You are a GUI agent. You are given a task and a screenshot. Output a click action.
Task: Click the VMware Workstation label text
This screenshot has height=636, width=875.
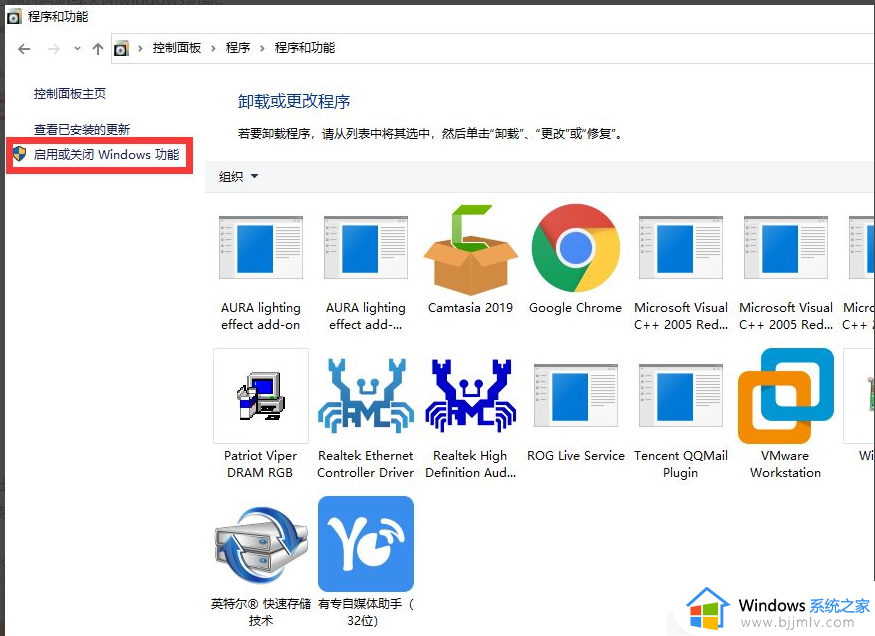[785, 464]
